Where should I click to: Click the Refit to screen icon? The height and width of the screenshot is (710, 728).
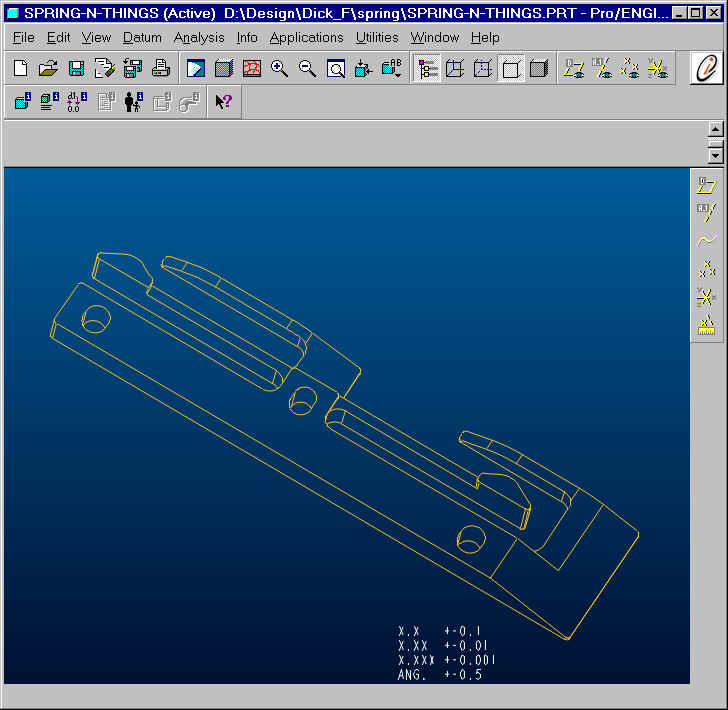coord(336,68)
